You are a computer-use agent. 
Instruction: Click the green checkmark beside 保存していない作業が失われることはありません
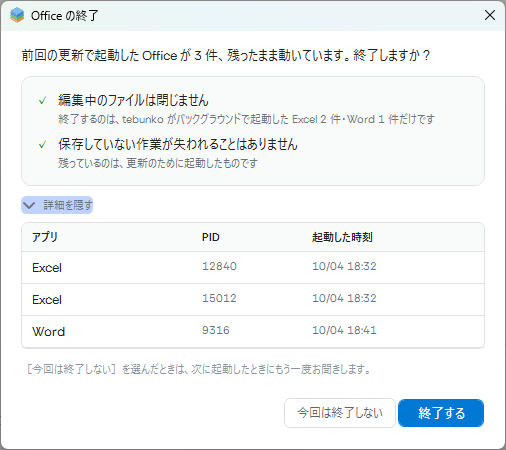(42, 145)
